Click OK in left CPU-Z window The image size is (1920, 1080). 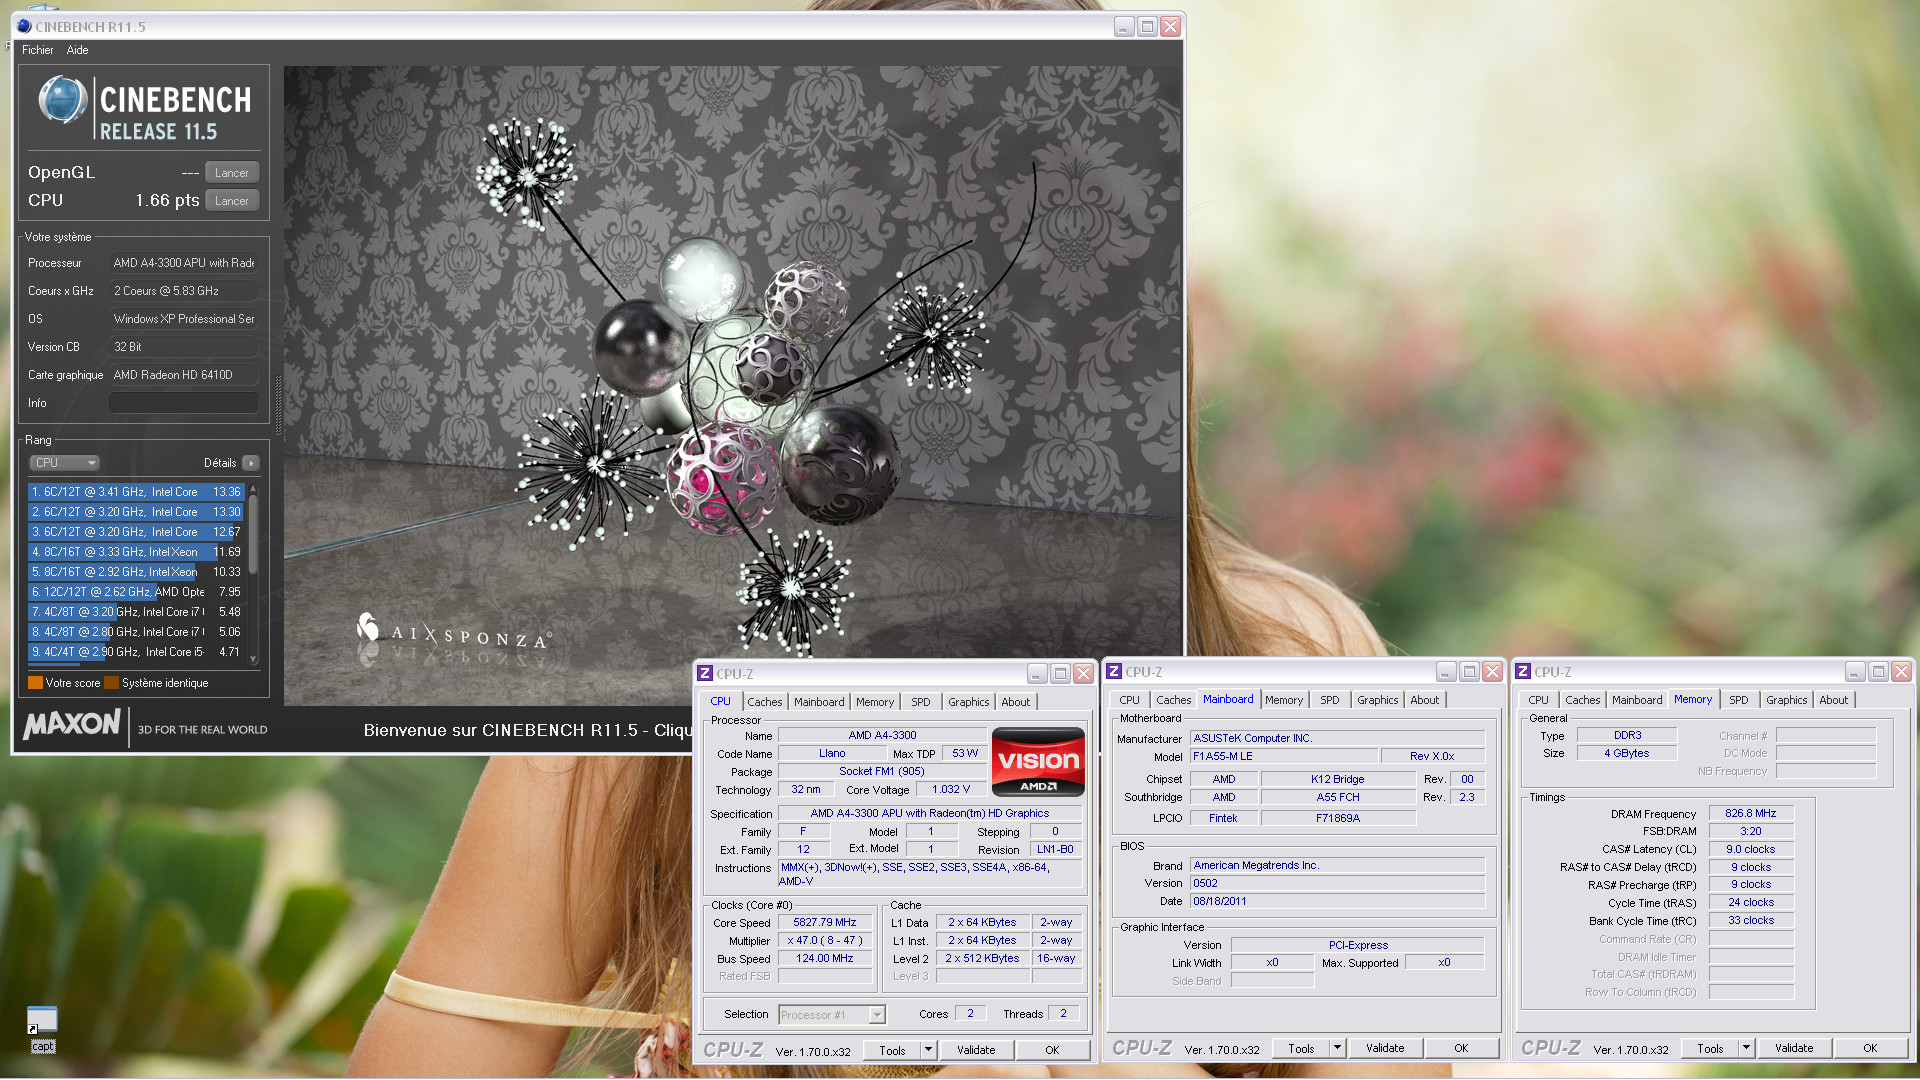coord(1052,1050)
